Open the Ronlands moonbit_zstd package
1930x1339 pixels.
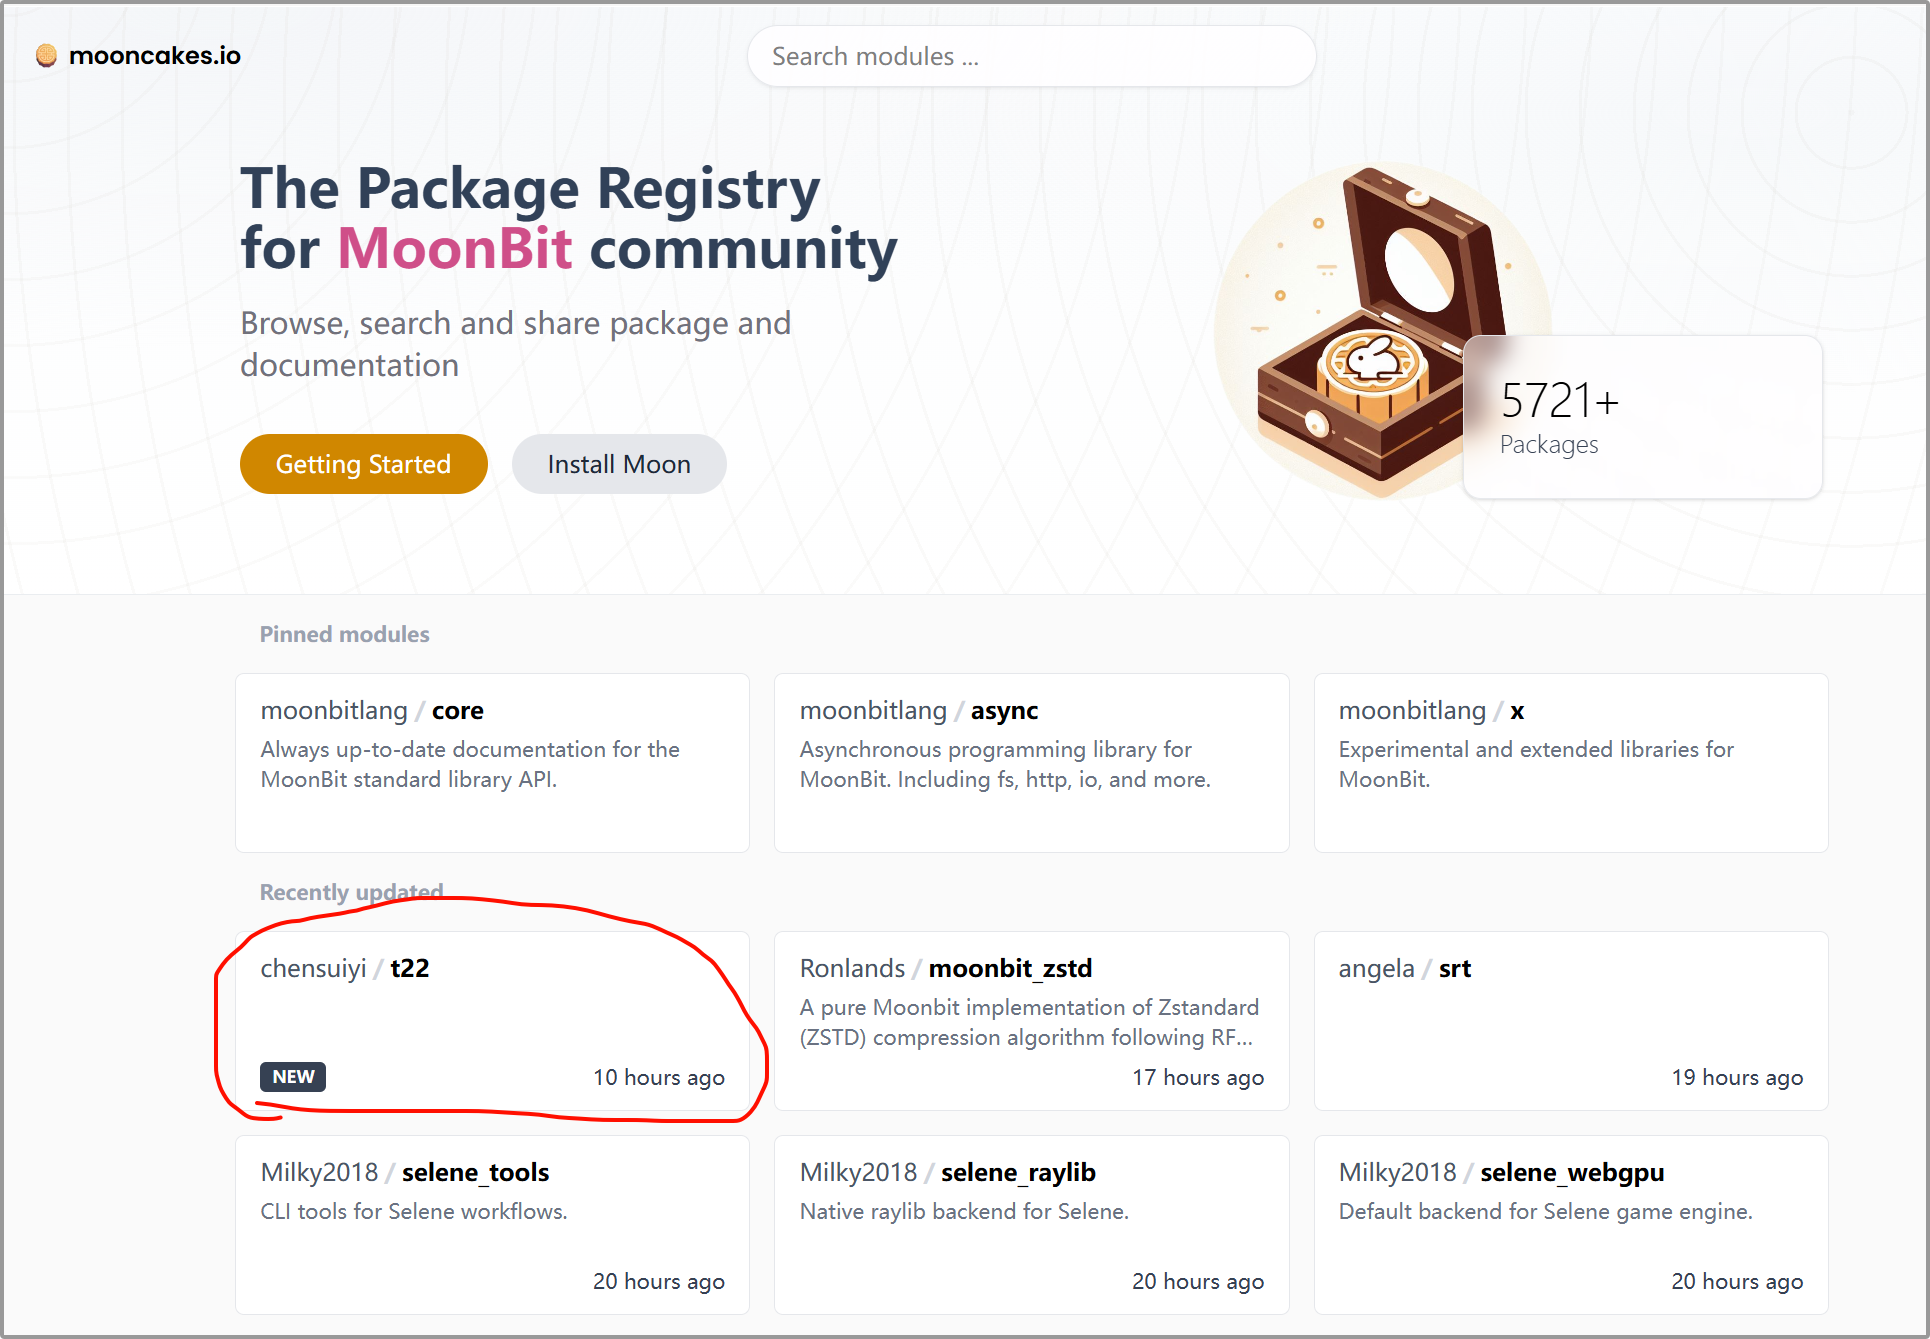pos(1032,1021)
